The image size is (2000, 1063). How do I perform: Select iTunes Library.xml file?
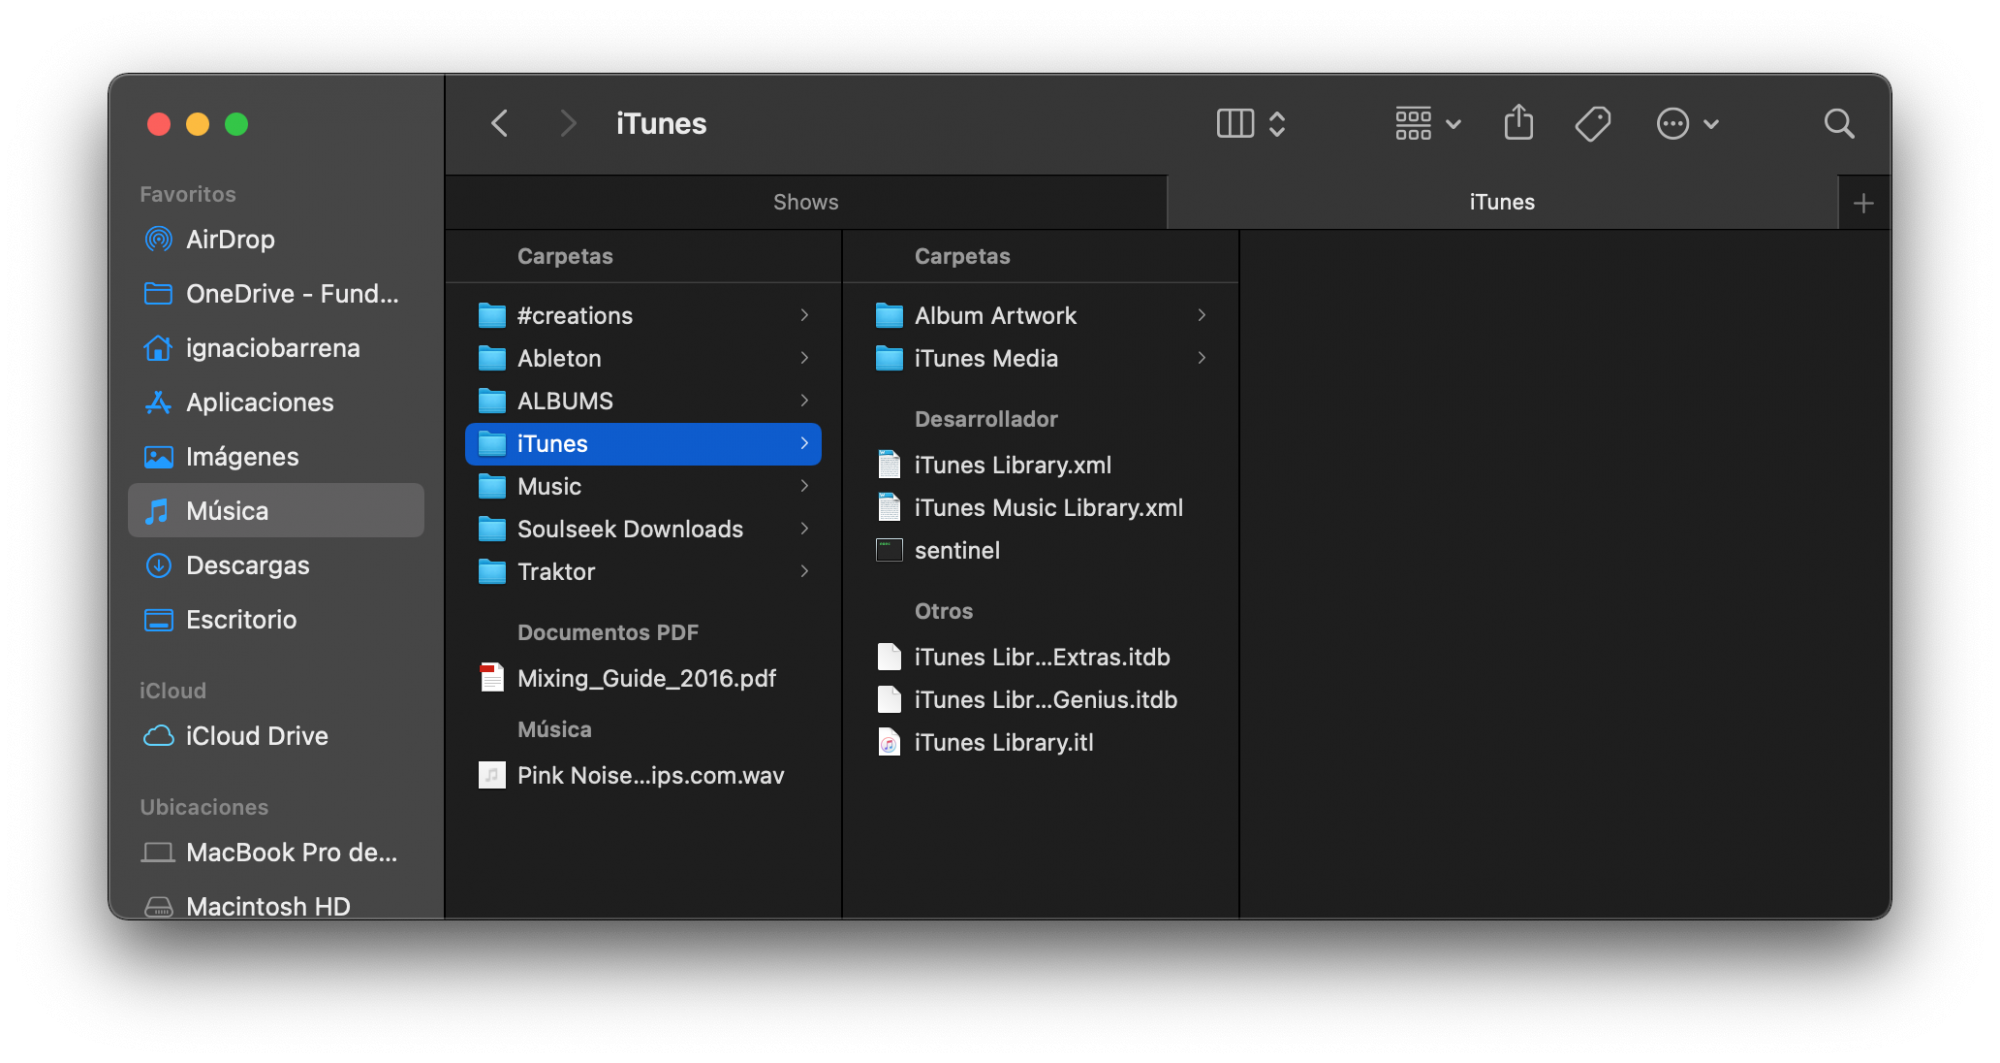[x=1041, y=465]
